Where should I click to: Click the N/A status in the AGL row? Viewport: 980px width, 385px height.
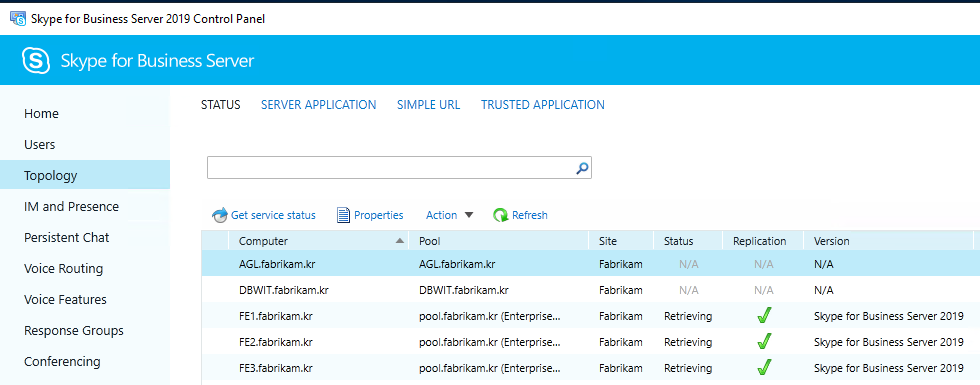pyautogui.click(x=689, y=264)
